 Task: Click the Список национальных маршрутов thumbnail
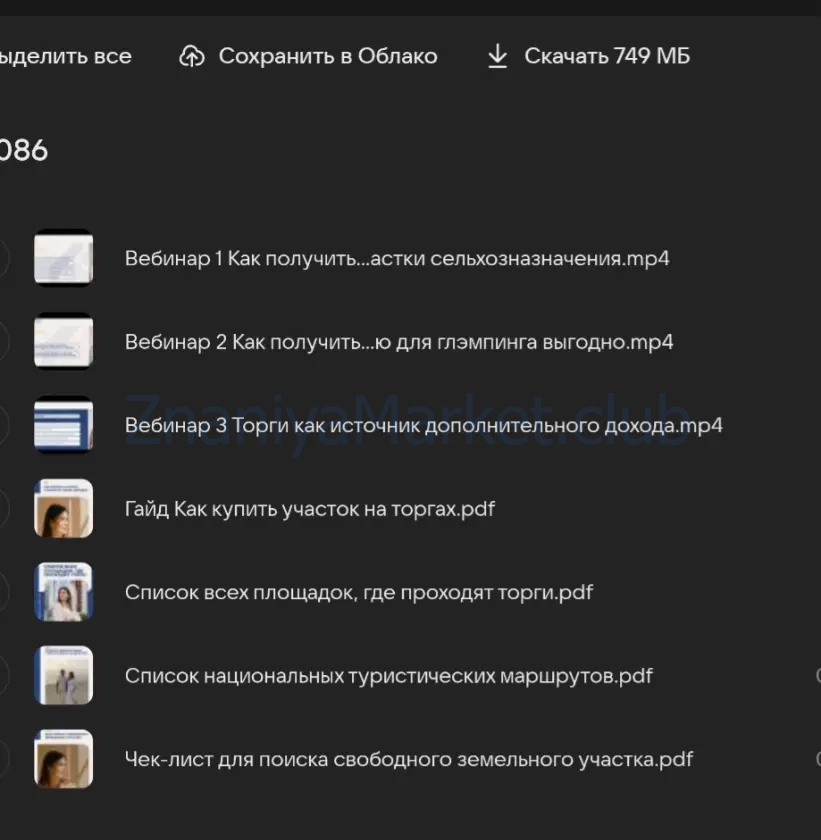pos(64,675)
